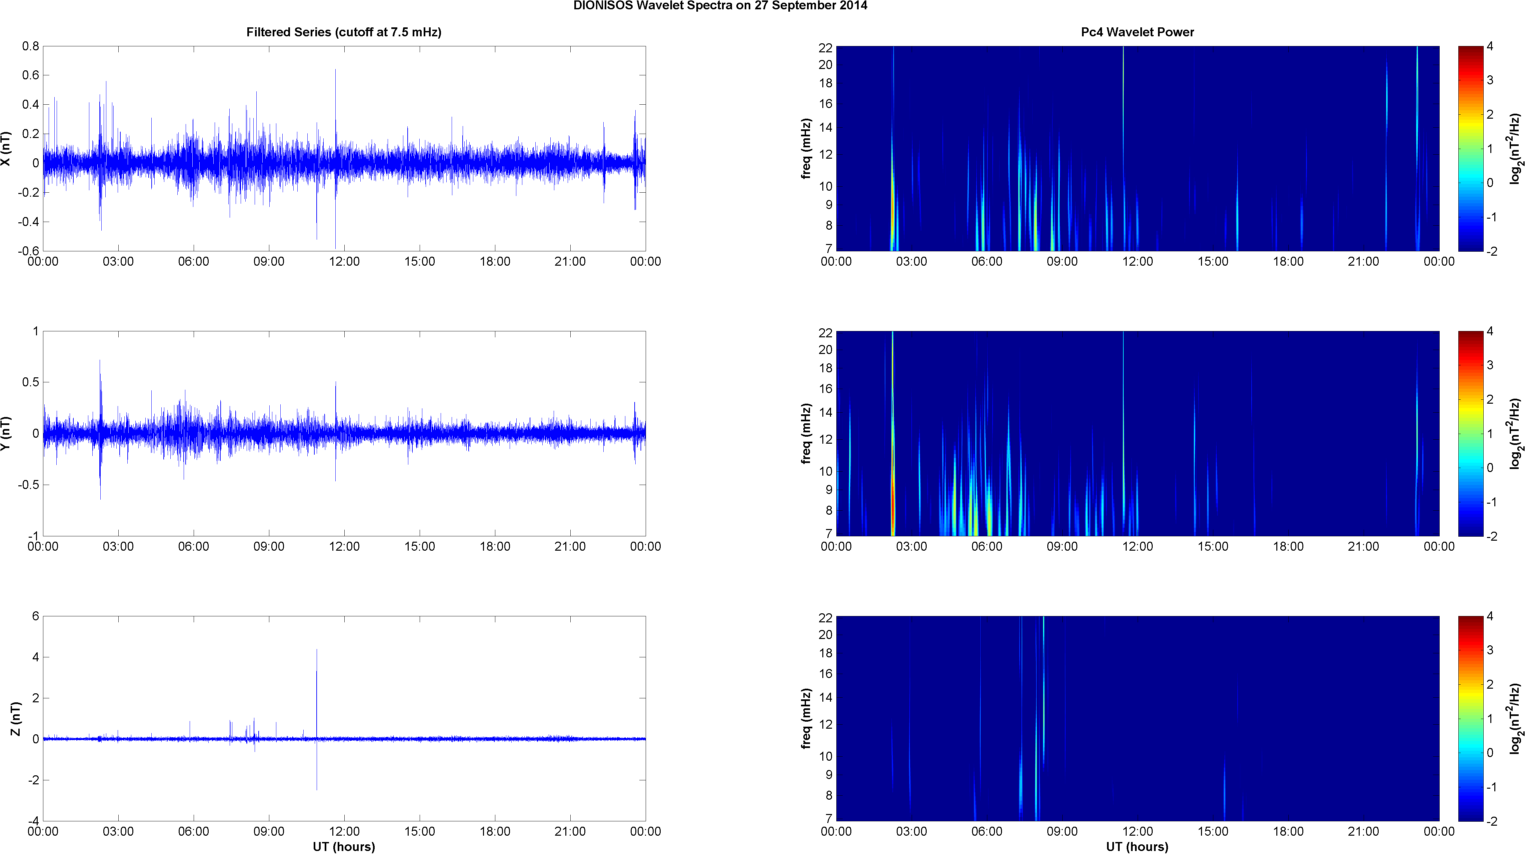
Task: Click the 'X (nT)' axis label
Action: pos(7,148)
